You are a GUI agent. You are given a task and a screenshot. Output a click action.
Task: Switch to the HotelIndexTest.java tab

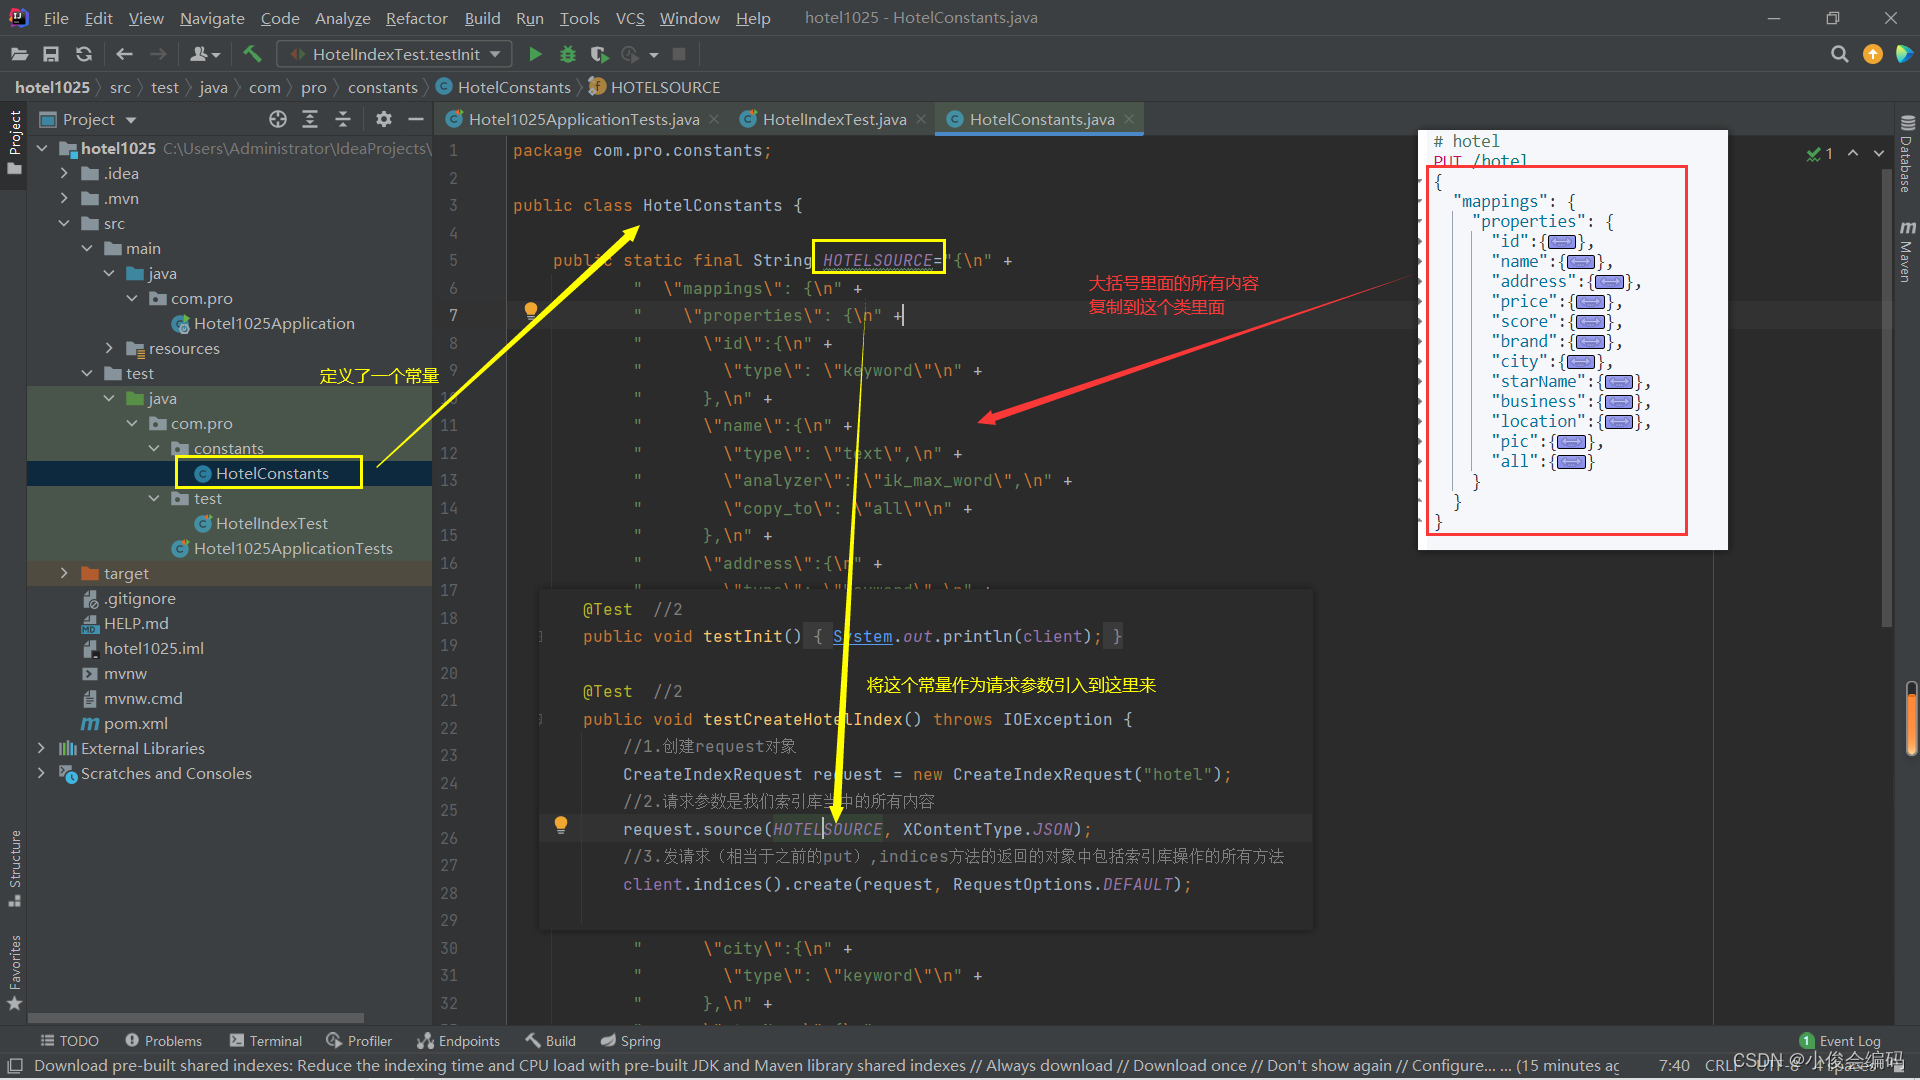(x=832, y=119)
